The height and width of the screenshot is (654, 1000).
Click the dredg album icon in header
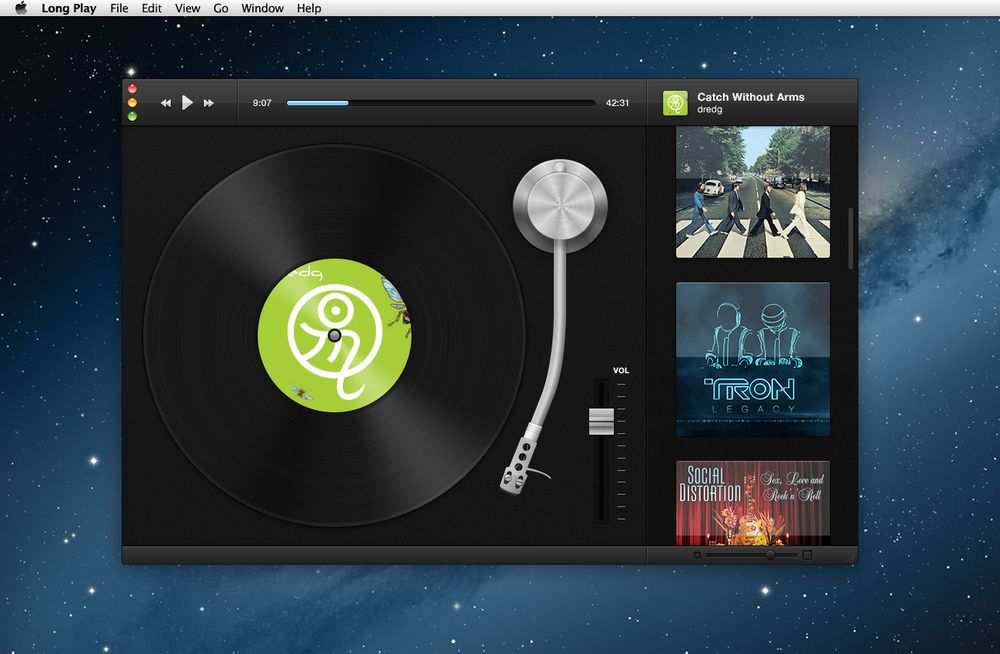click(x=676, y=103)
